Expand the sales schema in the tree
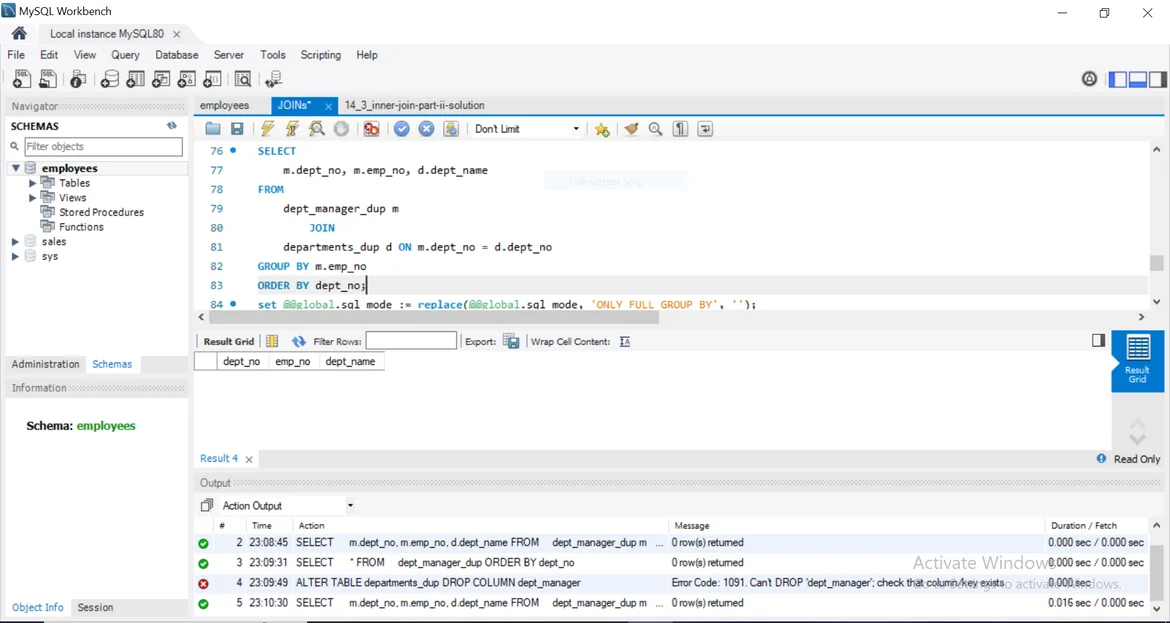 coord(15,242)
